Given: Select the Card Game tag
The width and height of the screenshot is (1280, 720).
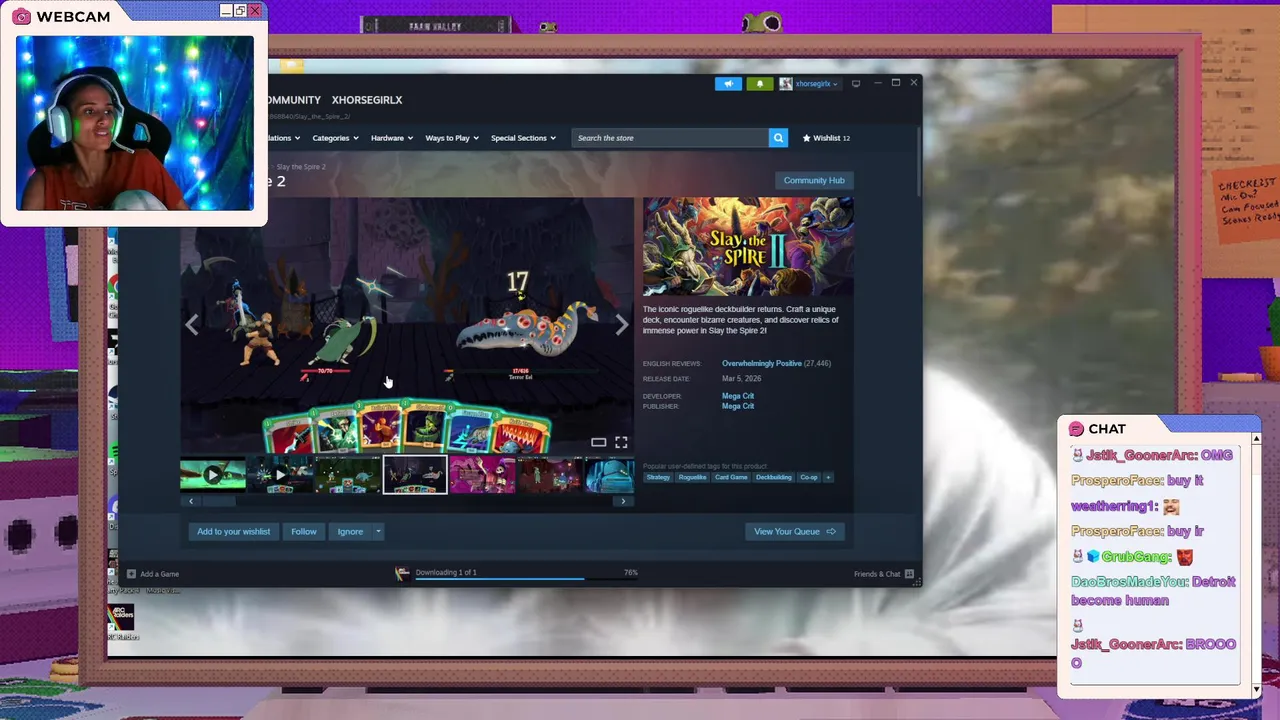Looking at the screenshot, I should [x=731, y=477].
